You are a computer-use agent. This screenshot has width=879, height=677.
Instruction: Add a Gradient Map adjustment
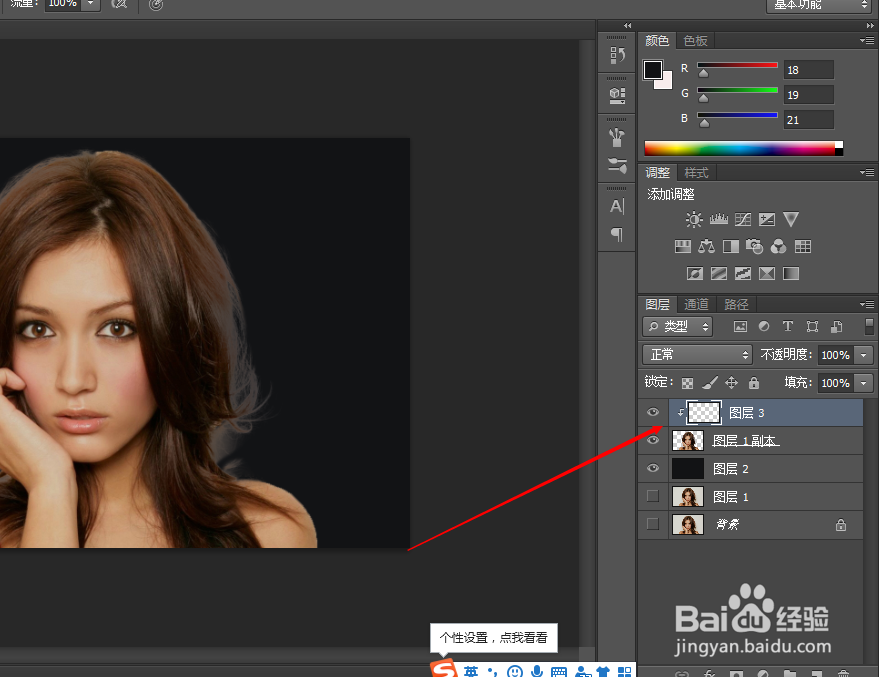[x=791, y=273]
